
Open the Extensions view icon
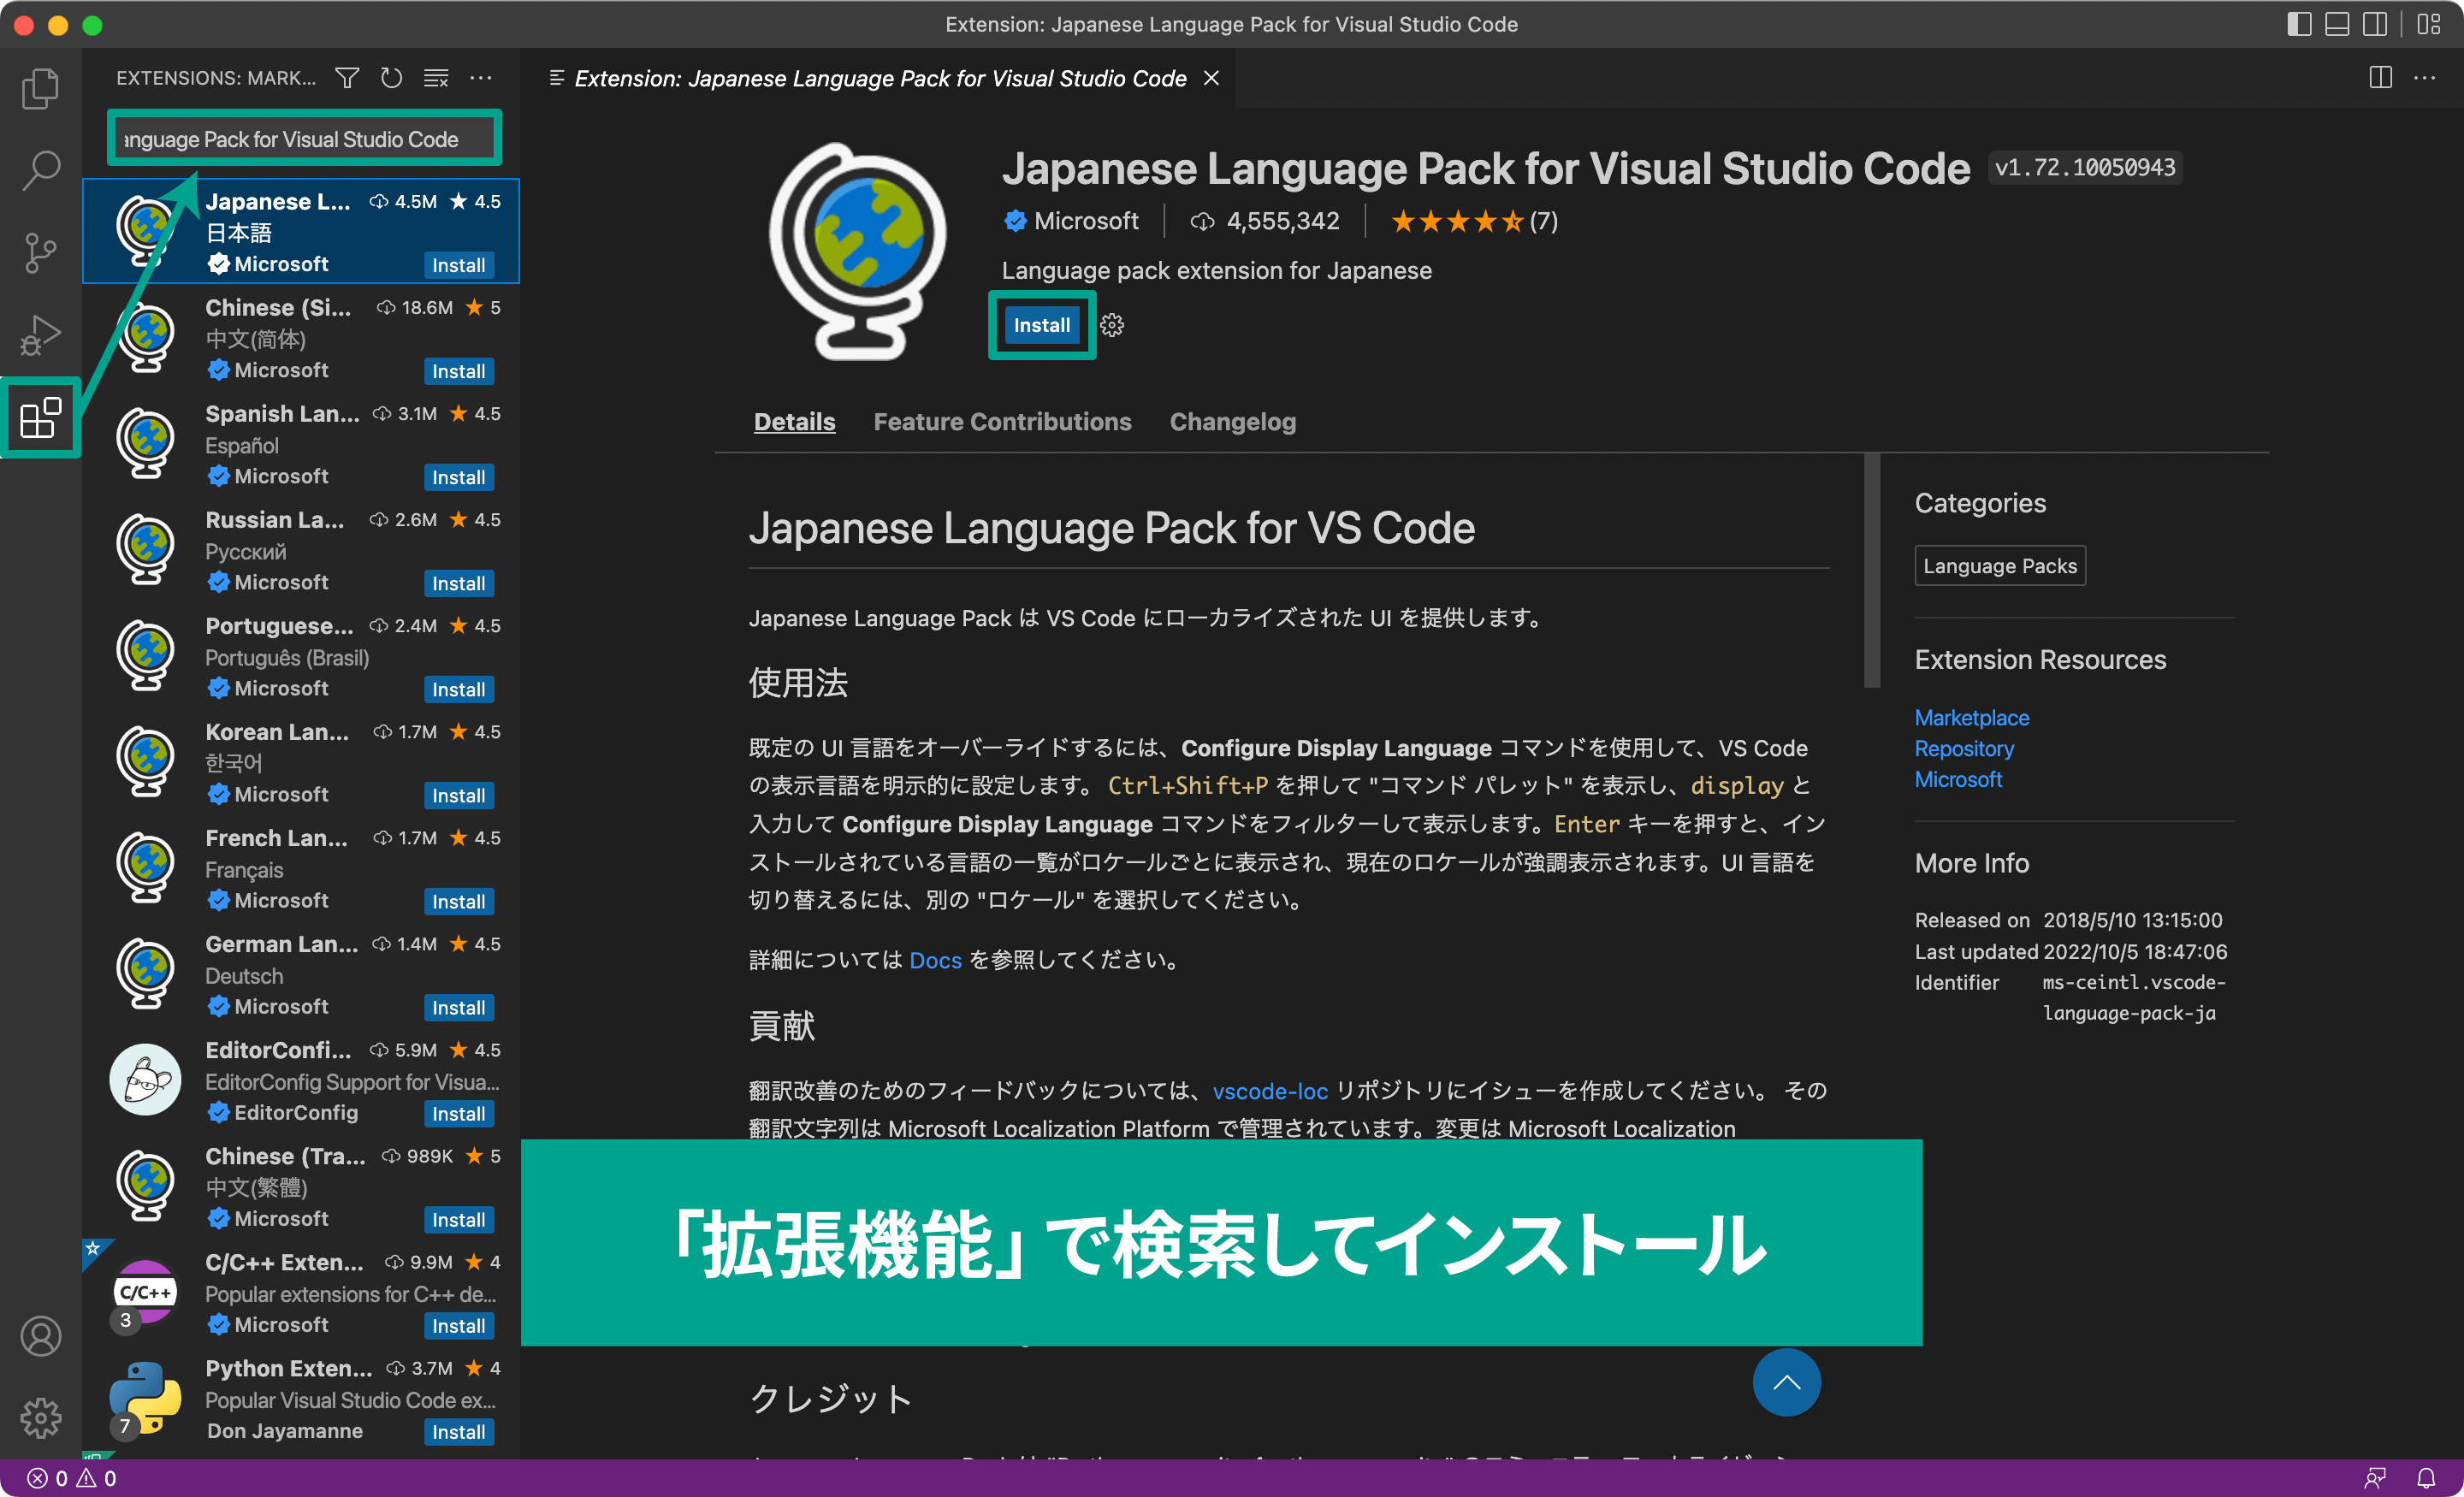40,417
